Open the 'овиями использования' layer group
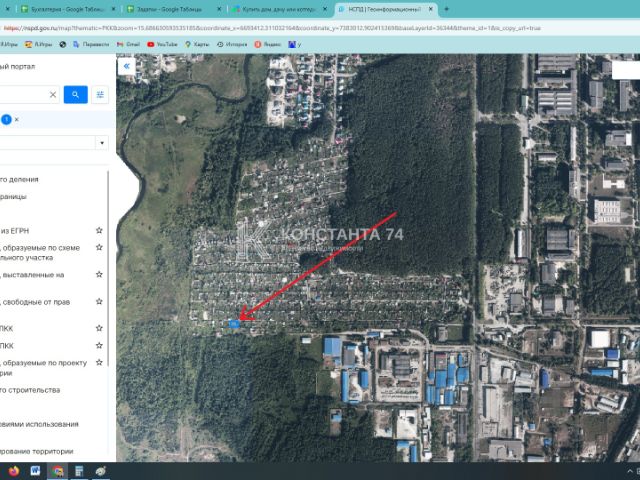 (39, 424)
